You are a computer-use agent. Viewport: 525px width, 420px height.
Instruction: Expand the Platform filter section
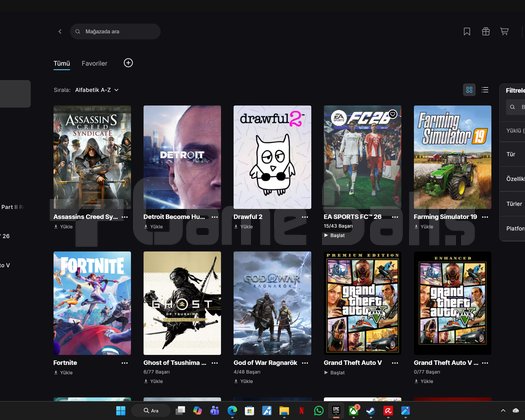tap(512, 228)
